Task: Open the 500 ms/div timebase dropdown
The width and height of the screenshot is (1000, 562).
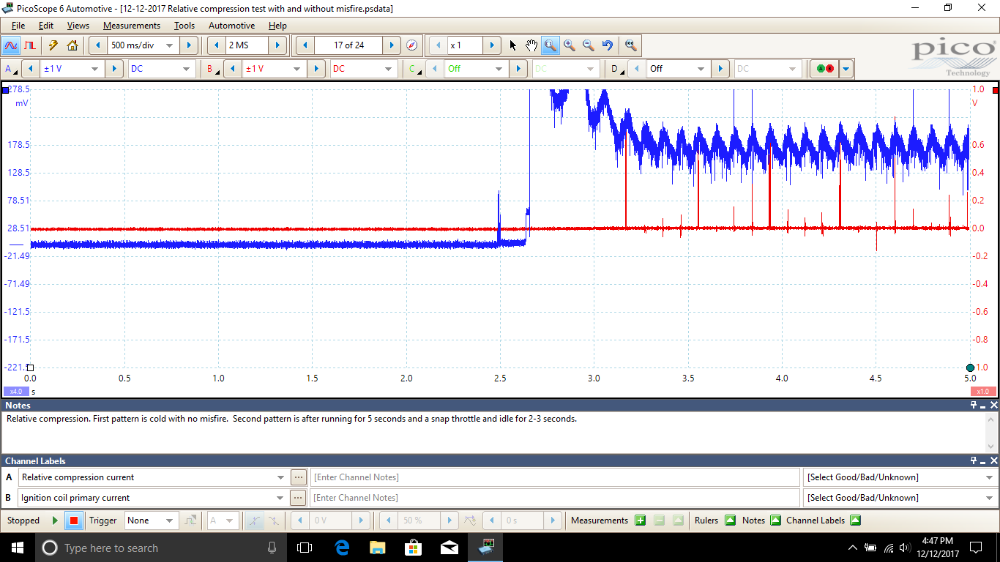Action: coord(167,45)
